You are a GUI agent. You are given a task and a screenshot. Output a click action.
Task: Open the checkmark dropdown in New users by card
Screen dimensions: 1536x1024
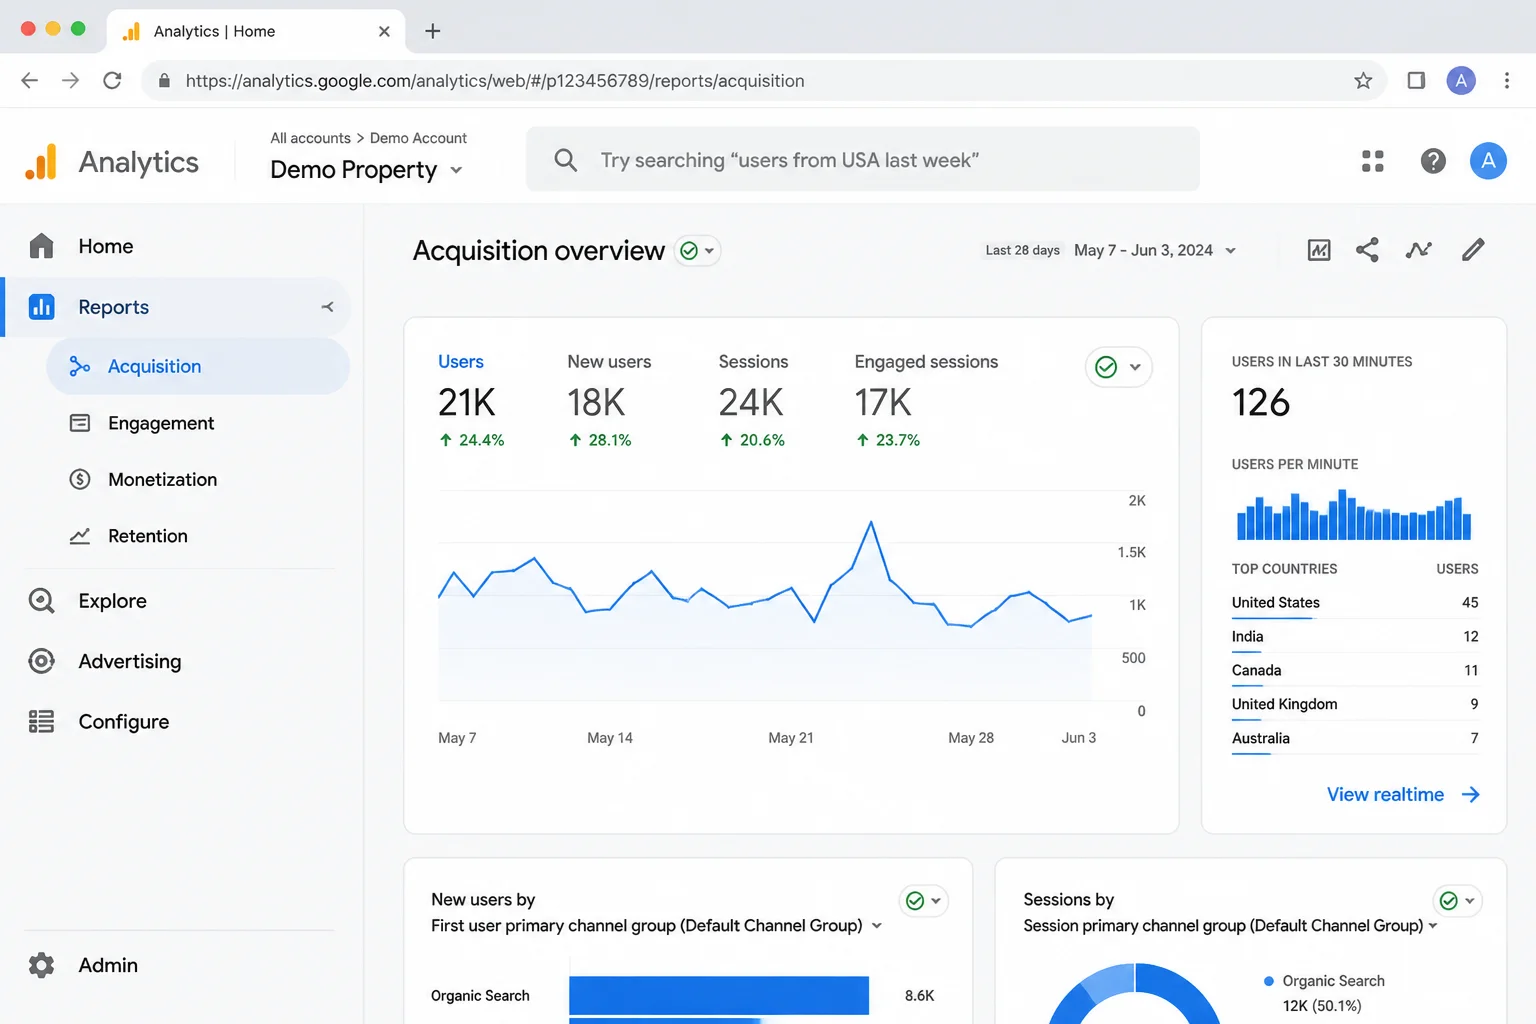pos(924,901)
